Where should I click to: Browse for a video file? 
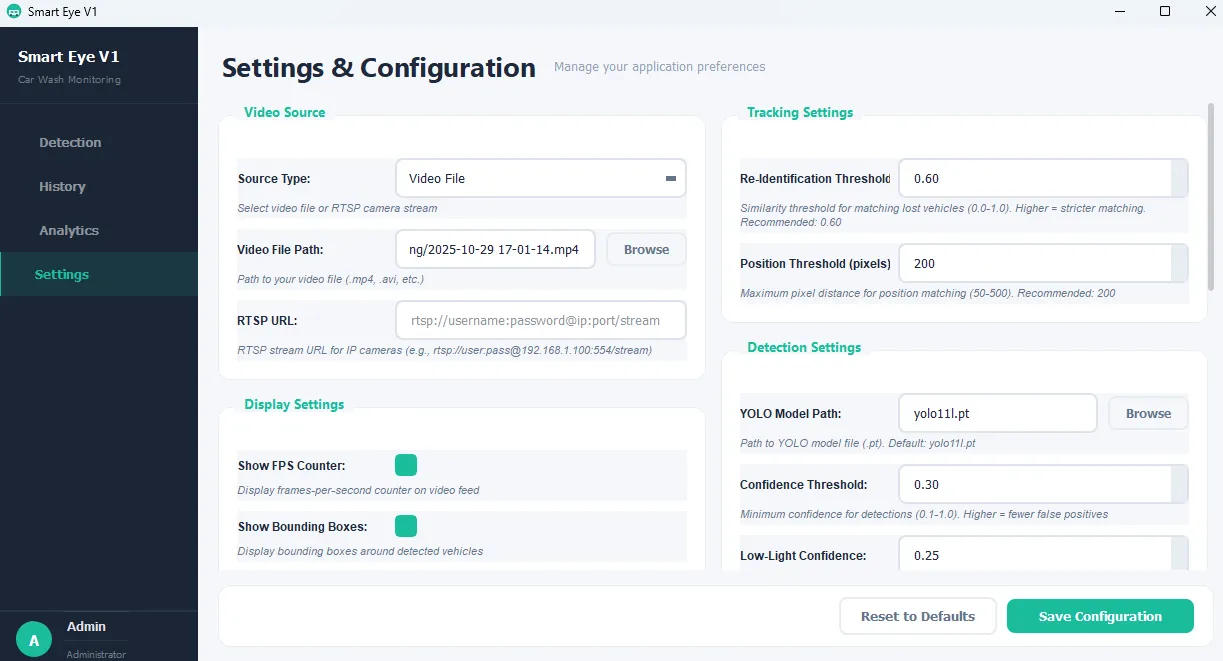click(x=646, y=249)
